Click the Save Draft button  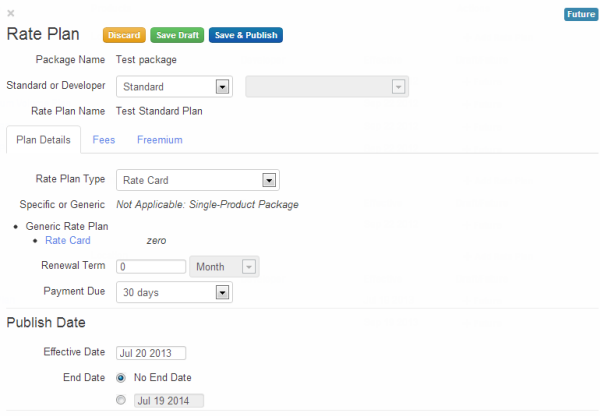(177, 35)
